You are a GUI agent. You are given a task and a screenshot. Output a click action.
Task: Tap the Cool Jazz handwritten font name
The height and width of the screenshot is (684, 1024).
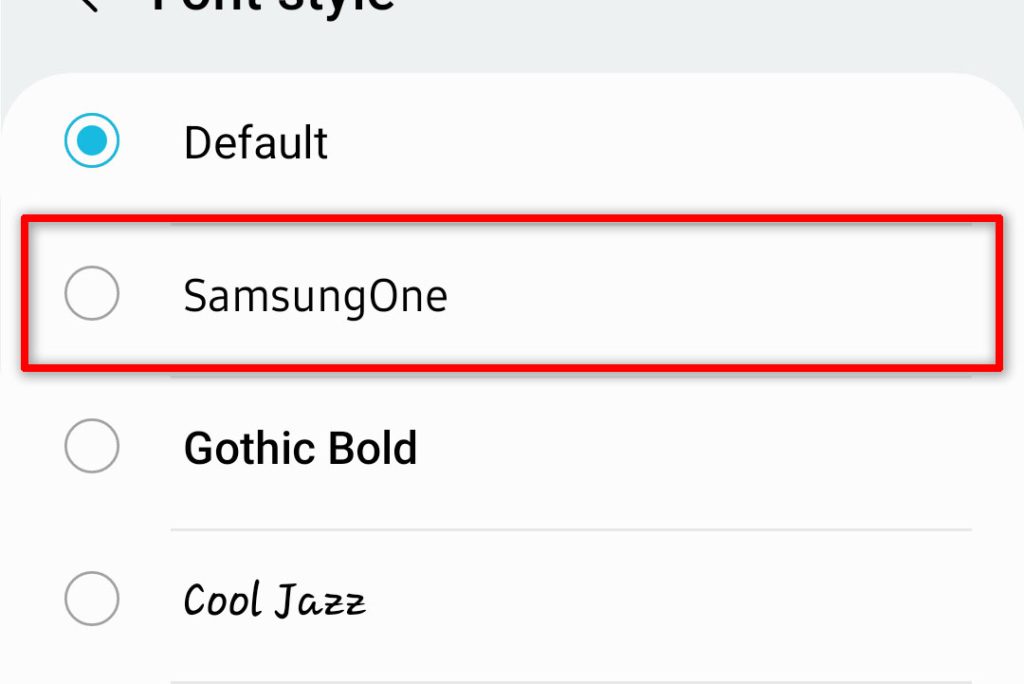point(274,600)
